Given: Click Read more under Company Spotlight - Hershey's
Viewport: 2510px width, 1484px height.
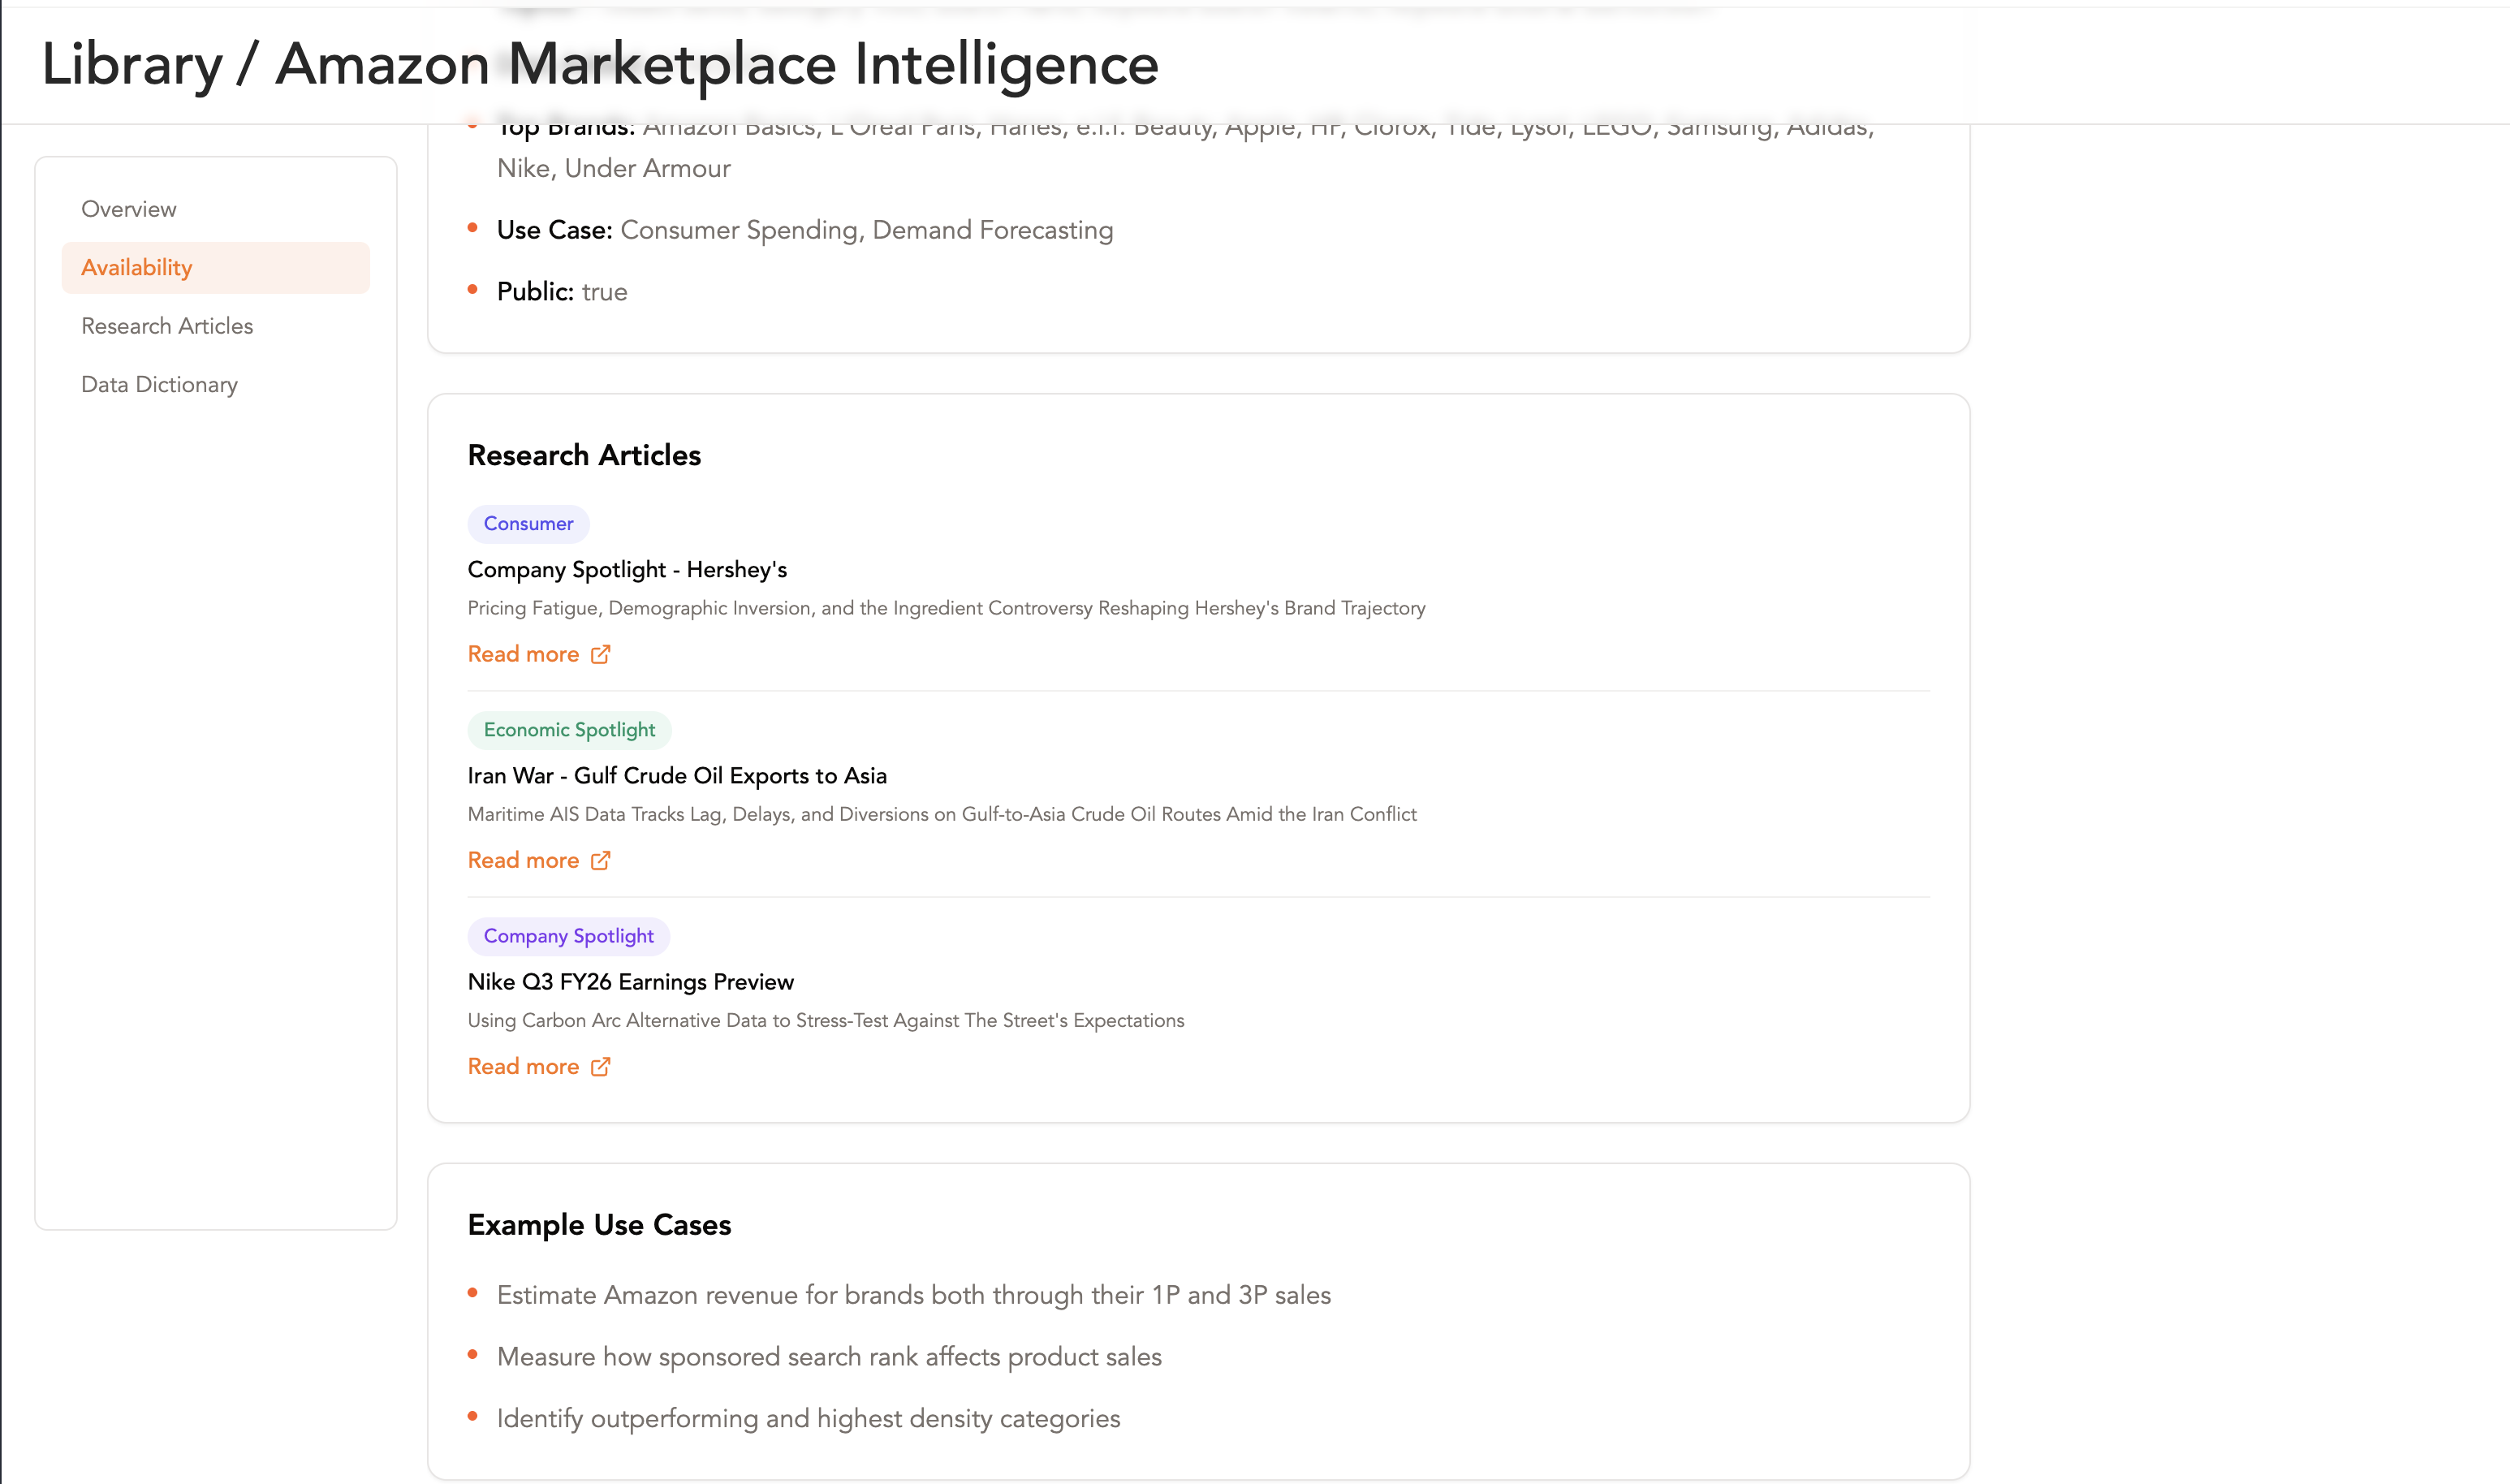Looking at the screenshot, I should (523, 654).
